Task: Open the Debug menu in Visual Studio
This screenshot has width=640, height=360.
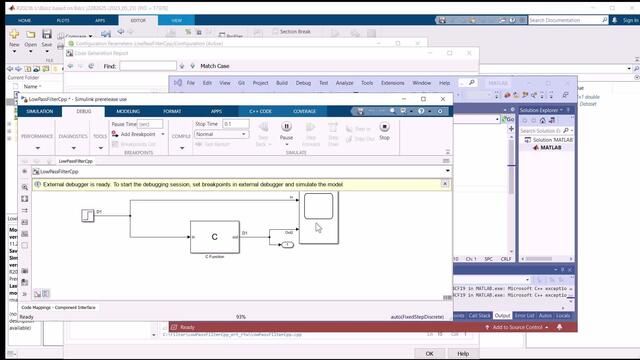Action: pyautogui.click(x=303, y=83)
